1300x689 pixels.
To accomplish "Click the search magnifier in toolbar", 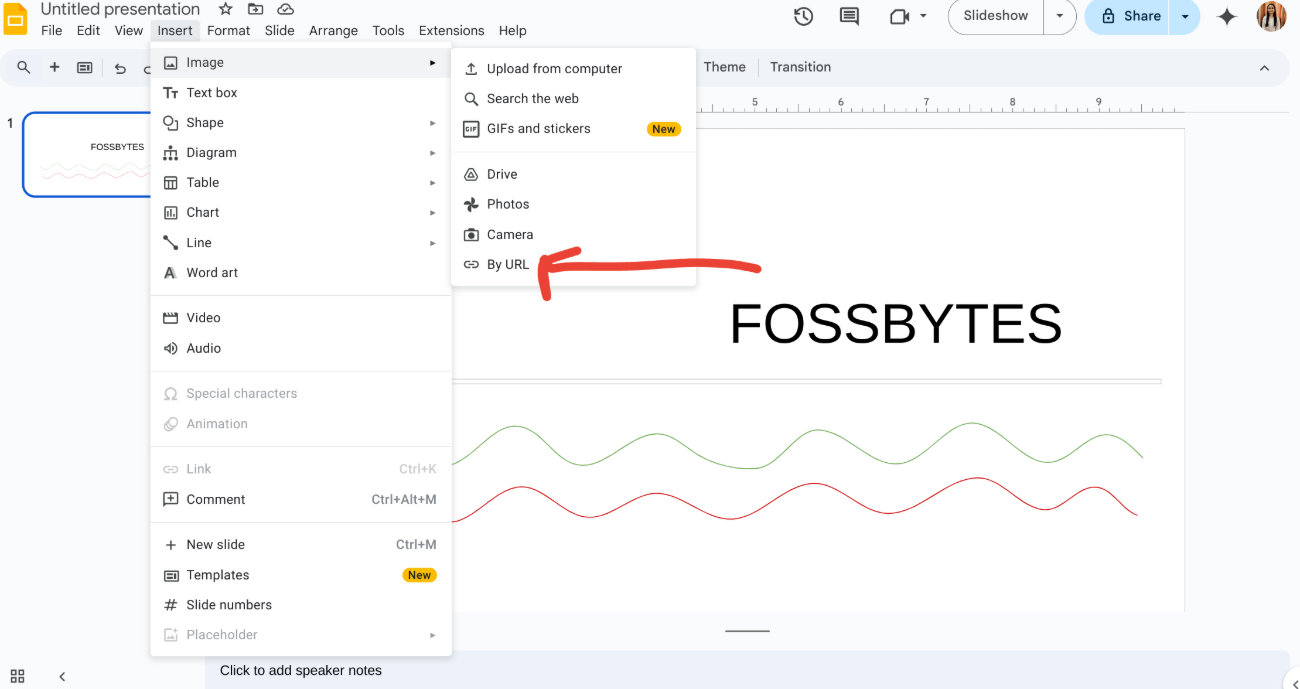I will (x=24, y=67).
